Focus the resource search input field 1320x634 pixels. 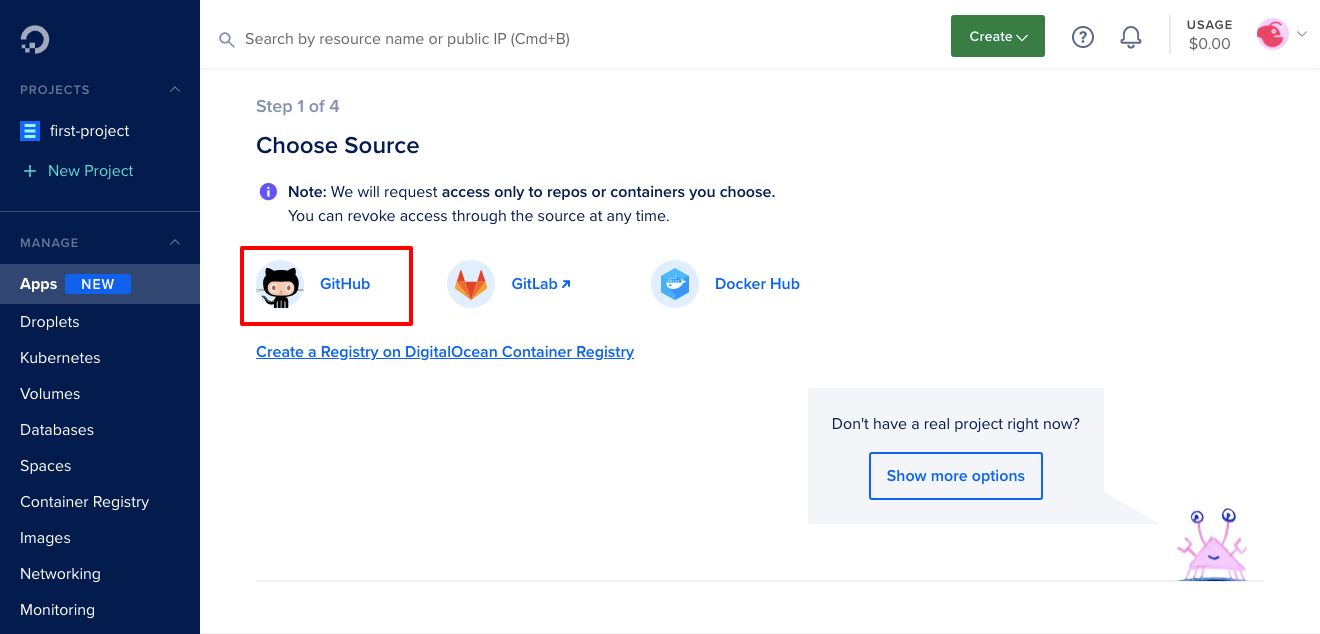click(500, 39)
